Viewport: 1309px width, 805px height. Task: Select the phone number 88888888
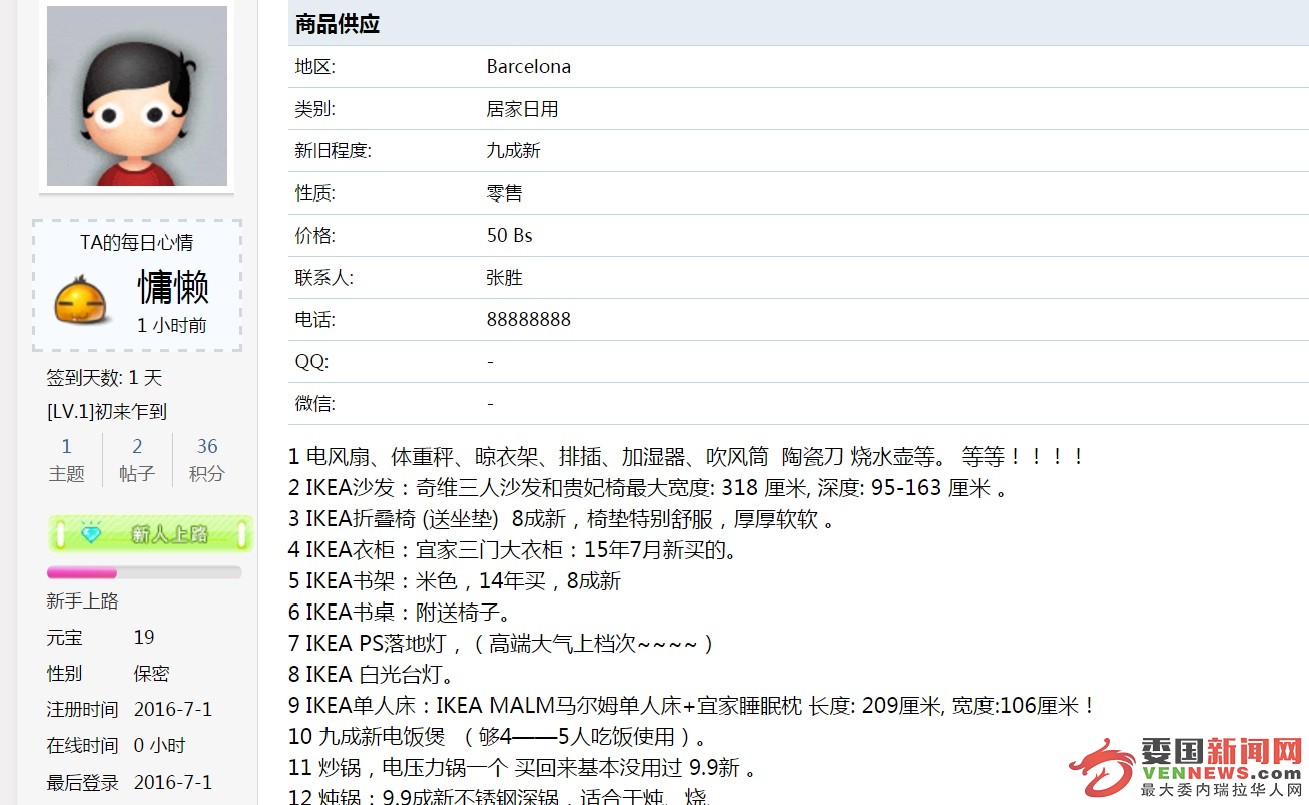[529, 320]
